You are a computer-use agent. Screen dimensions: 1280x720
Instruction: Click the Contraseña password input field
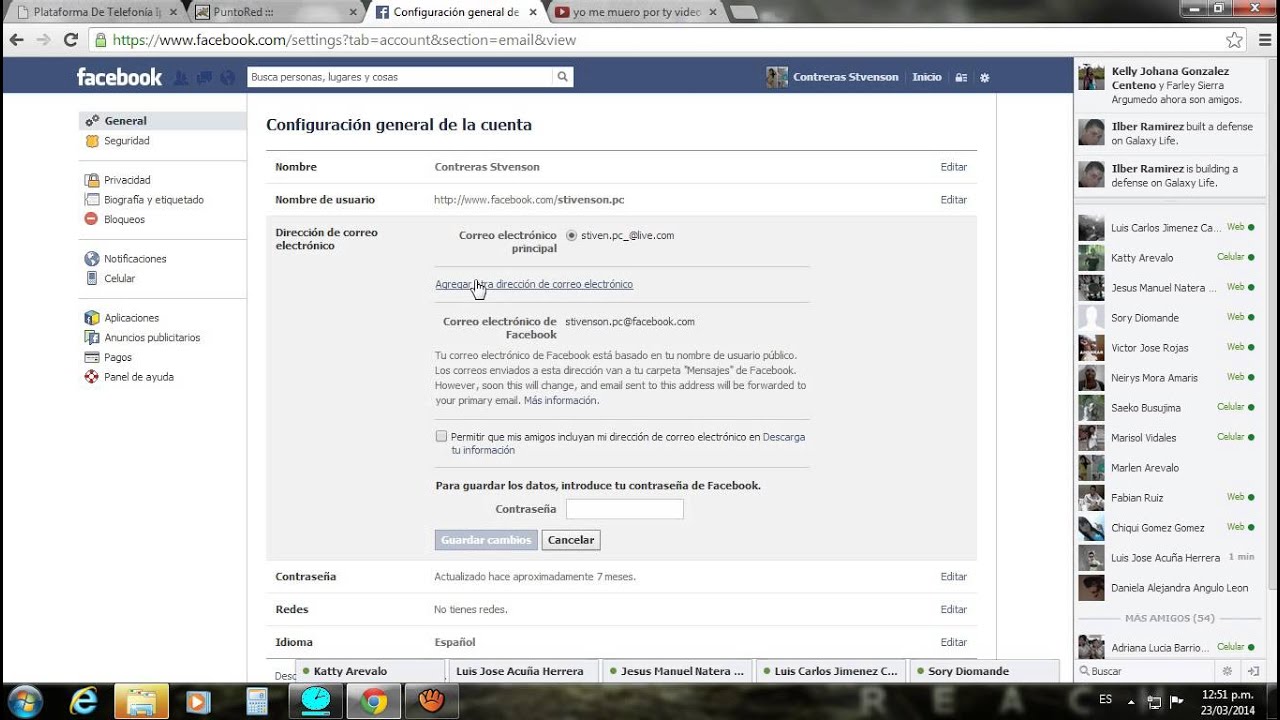tap(625, 509)
